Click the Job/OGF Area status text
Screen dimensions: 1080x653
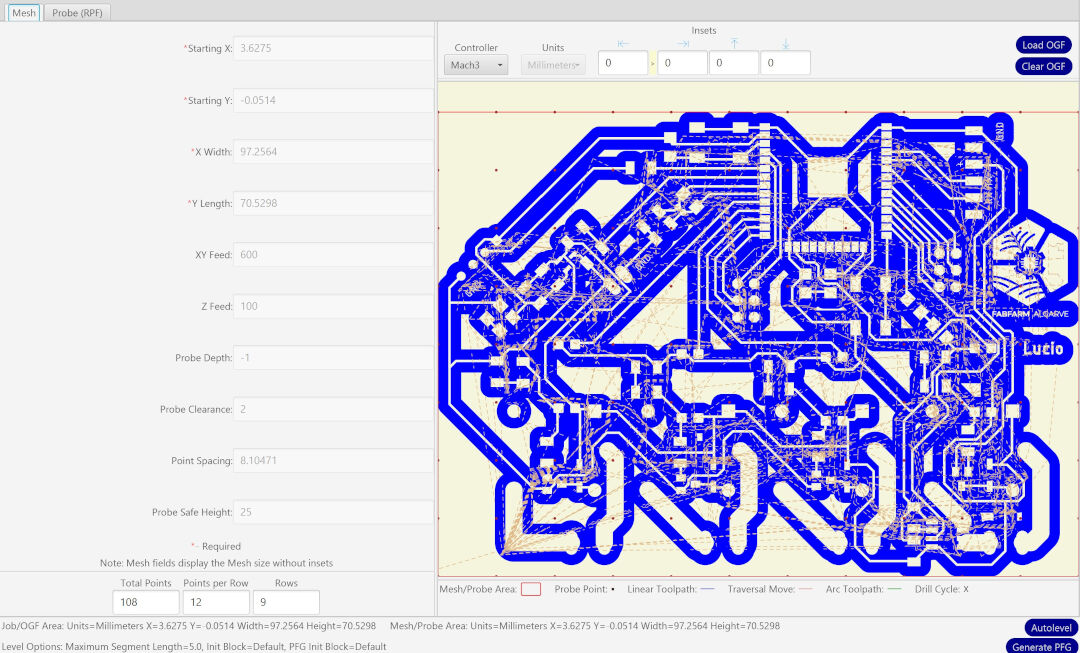(189, 626)
